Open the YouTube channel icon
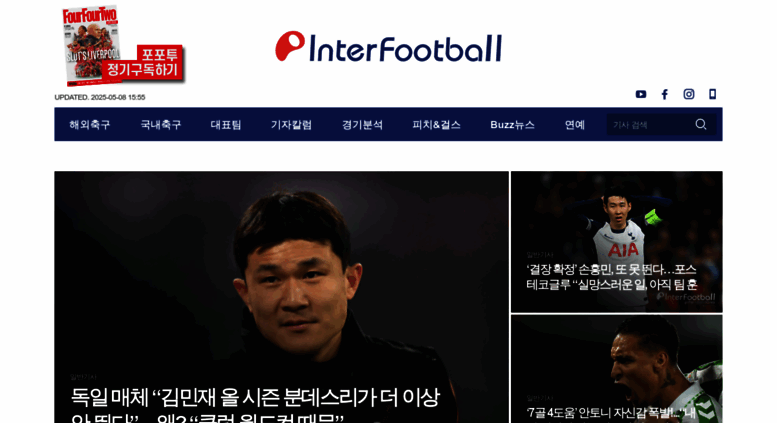 coord(641,94)
